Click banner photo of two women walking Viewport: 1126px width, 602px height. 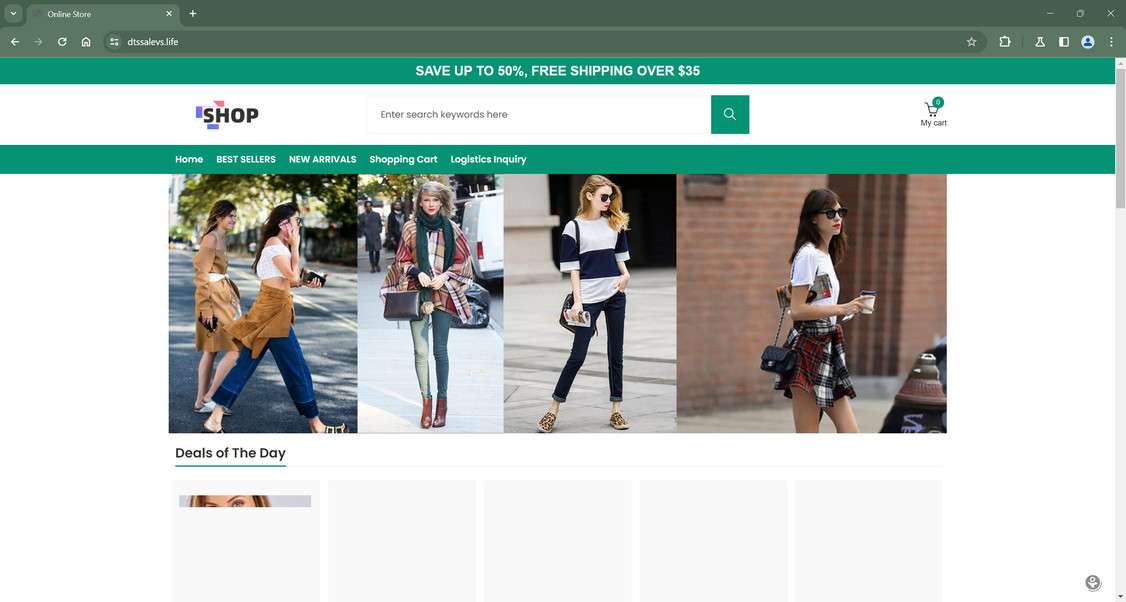point(263,303)
